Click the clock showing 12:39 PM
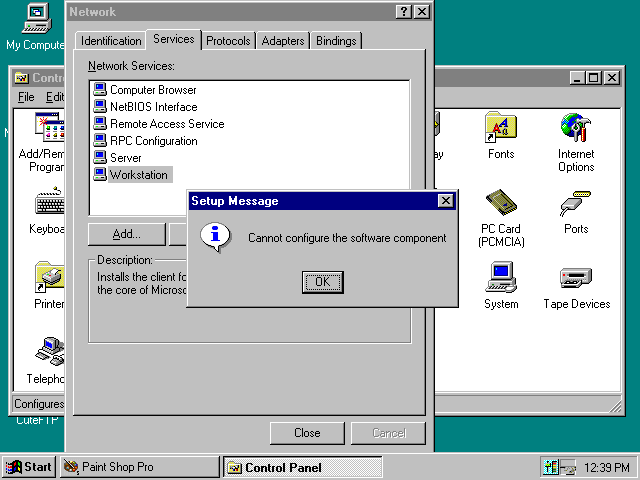This screenshot has height=480, width=640. 606,467
